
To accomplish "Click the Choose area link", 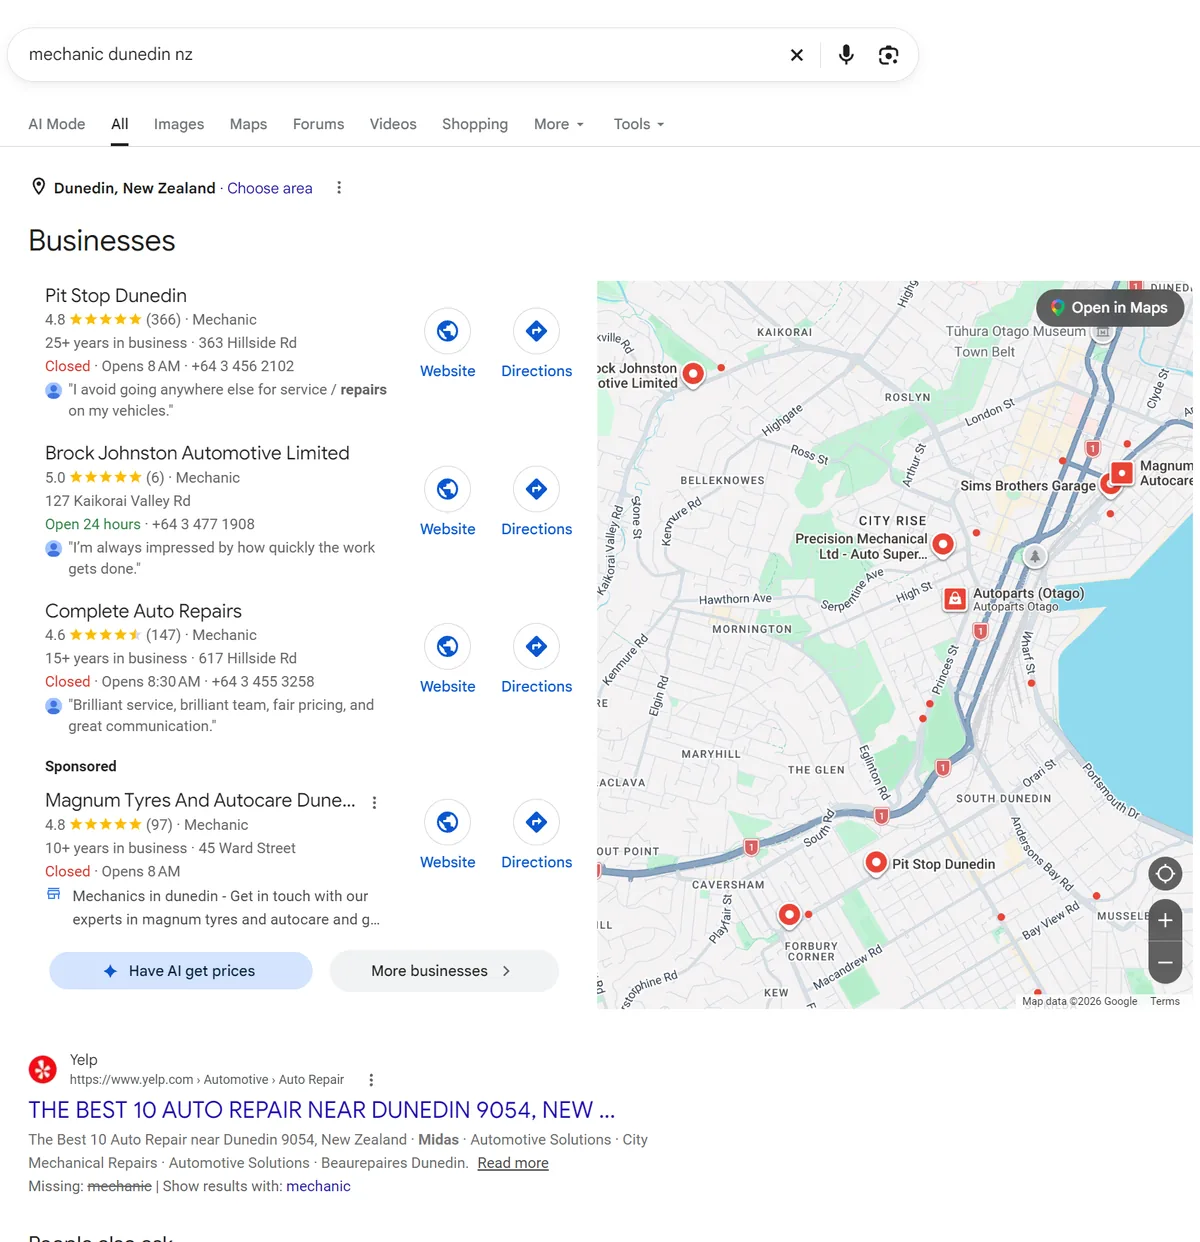I will [270, 188].
